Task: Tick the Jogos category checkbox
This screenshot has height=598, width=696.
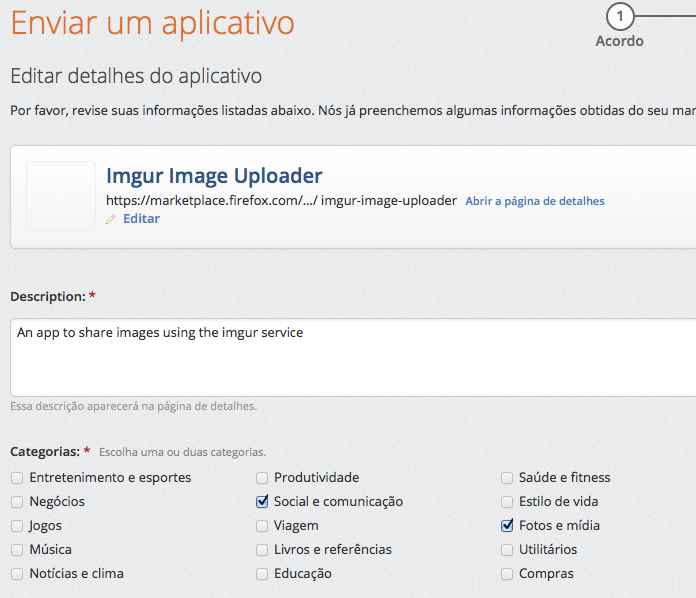Action: click(x=17, y=526)
